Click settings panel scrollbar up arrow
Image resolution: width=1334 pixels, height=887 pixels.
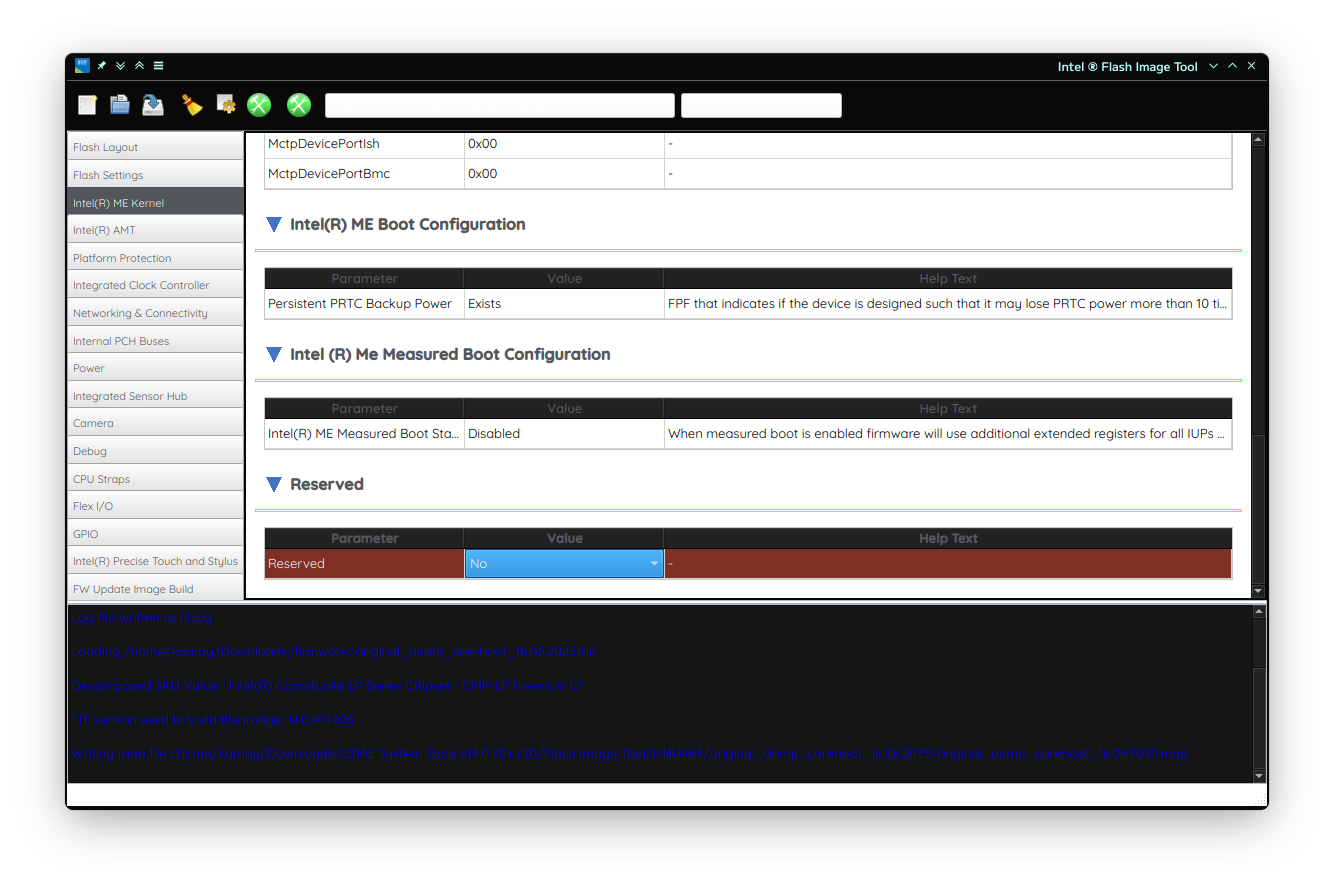[x=1258, y=140]
